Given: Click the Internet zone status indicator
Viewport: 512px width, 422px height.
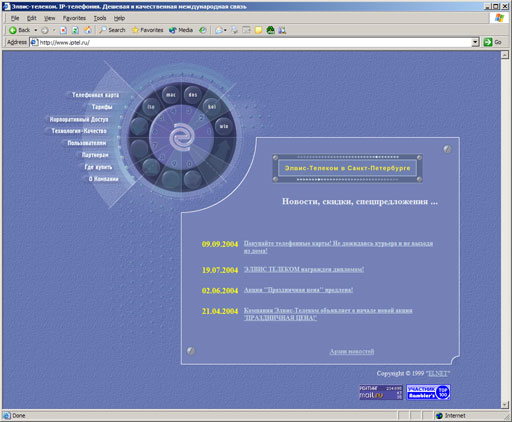Looking at the screenshot, I should pos(451,416).
